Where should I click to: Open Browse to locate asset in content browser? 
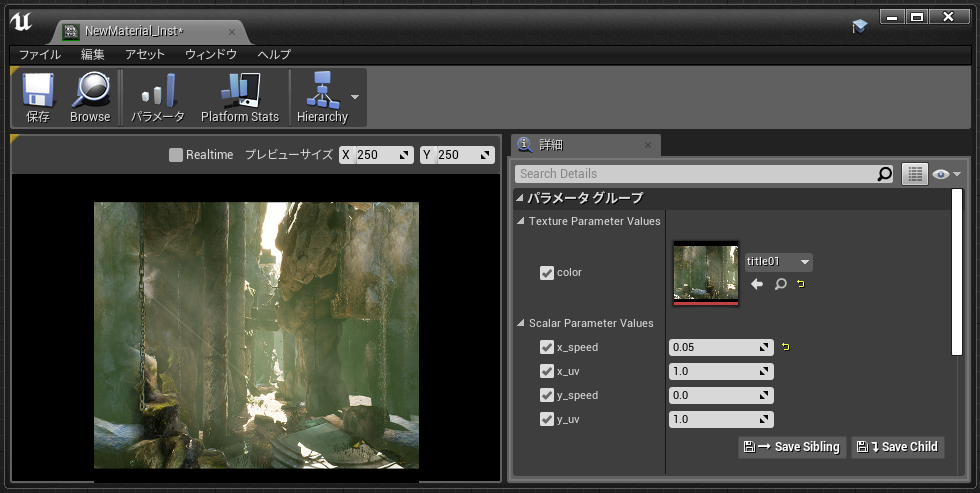pyautogui.click(x=90, y=98)
